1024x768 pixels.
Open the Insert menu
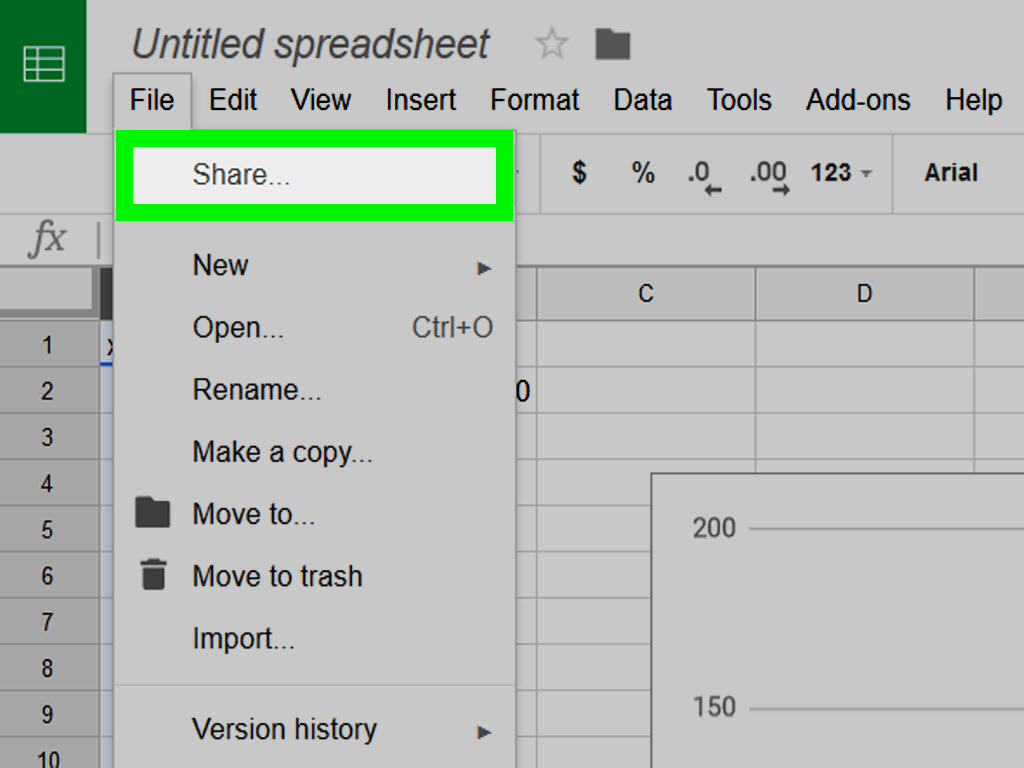420,100
